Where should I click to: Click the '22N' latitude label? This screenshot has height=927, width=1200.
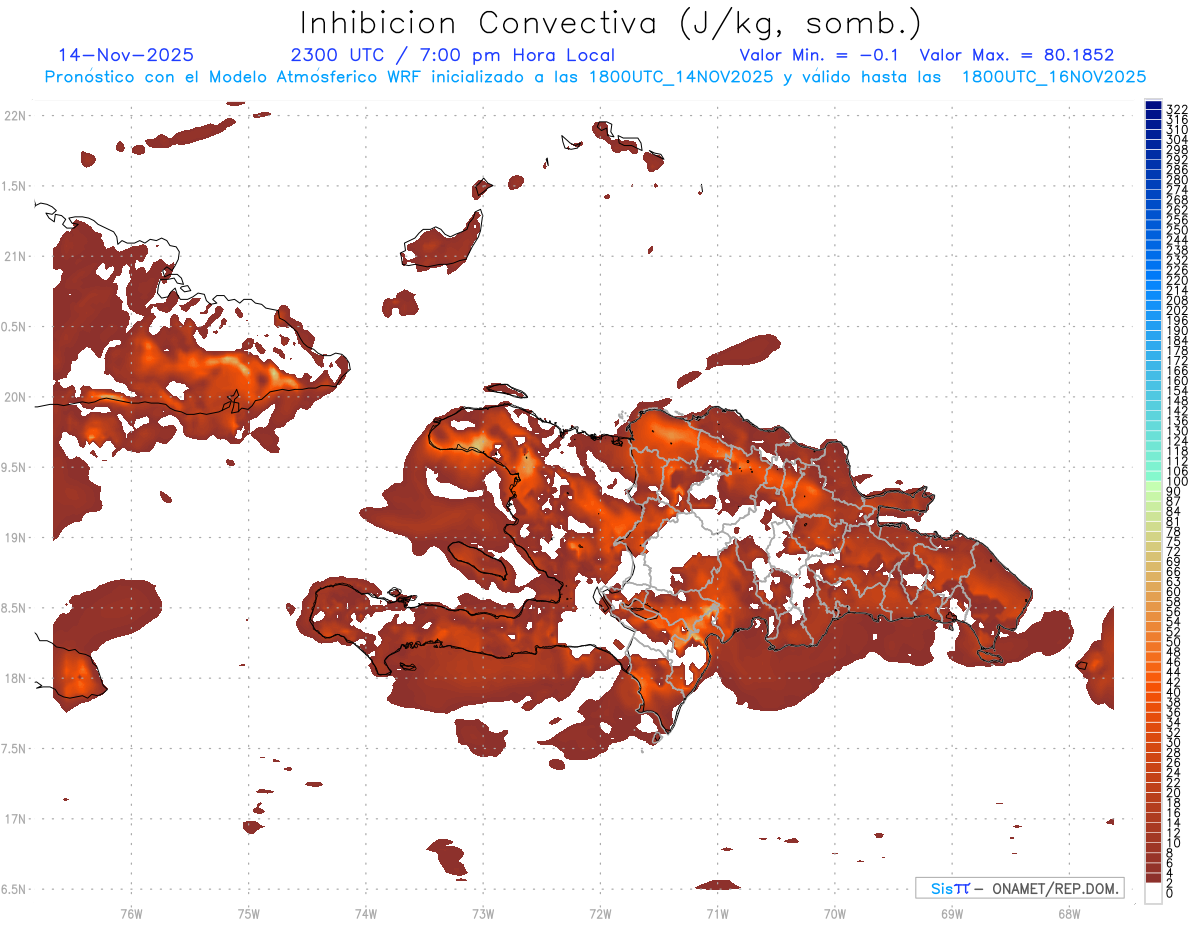click(x=15, y=116)
